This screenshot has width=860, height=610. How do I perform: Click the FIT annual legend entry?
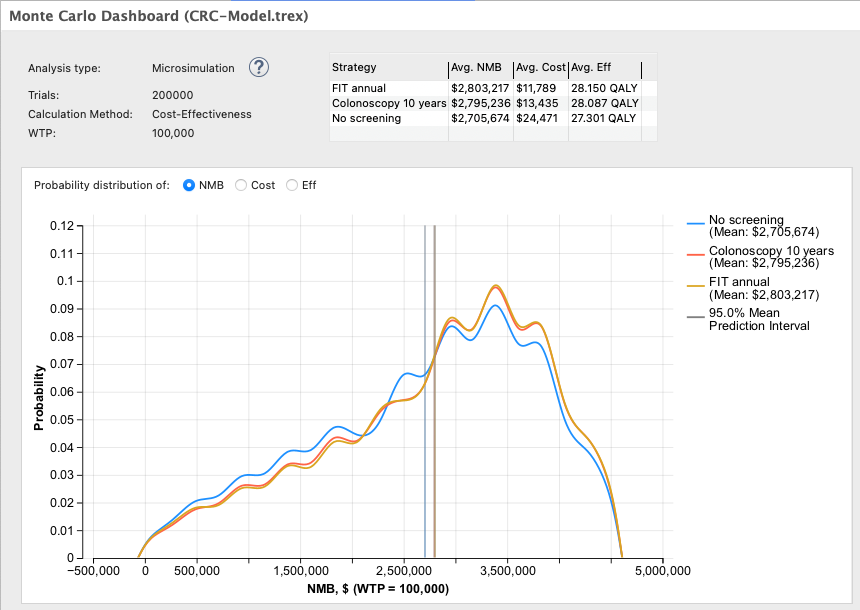754,289
